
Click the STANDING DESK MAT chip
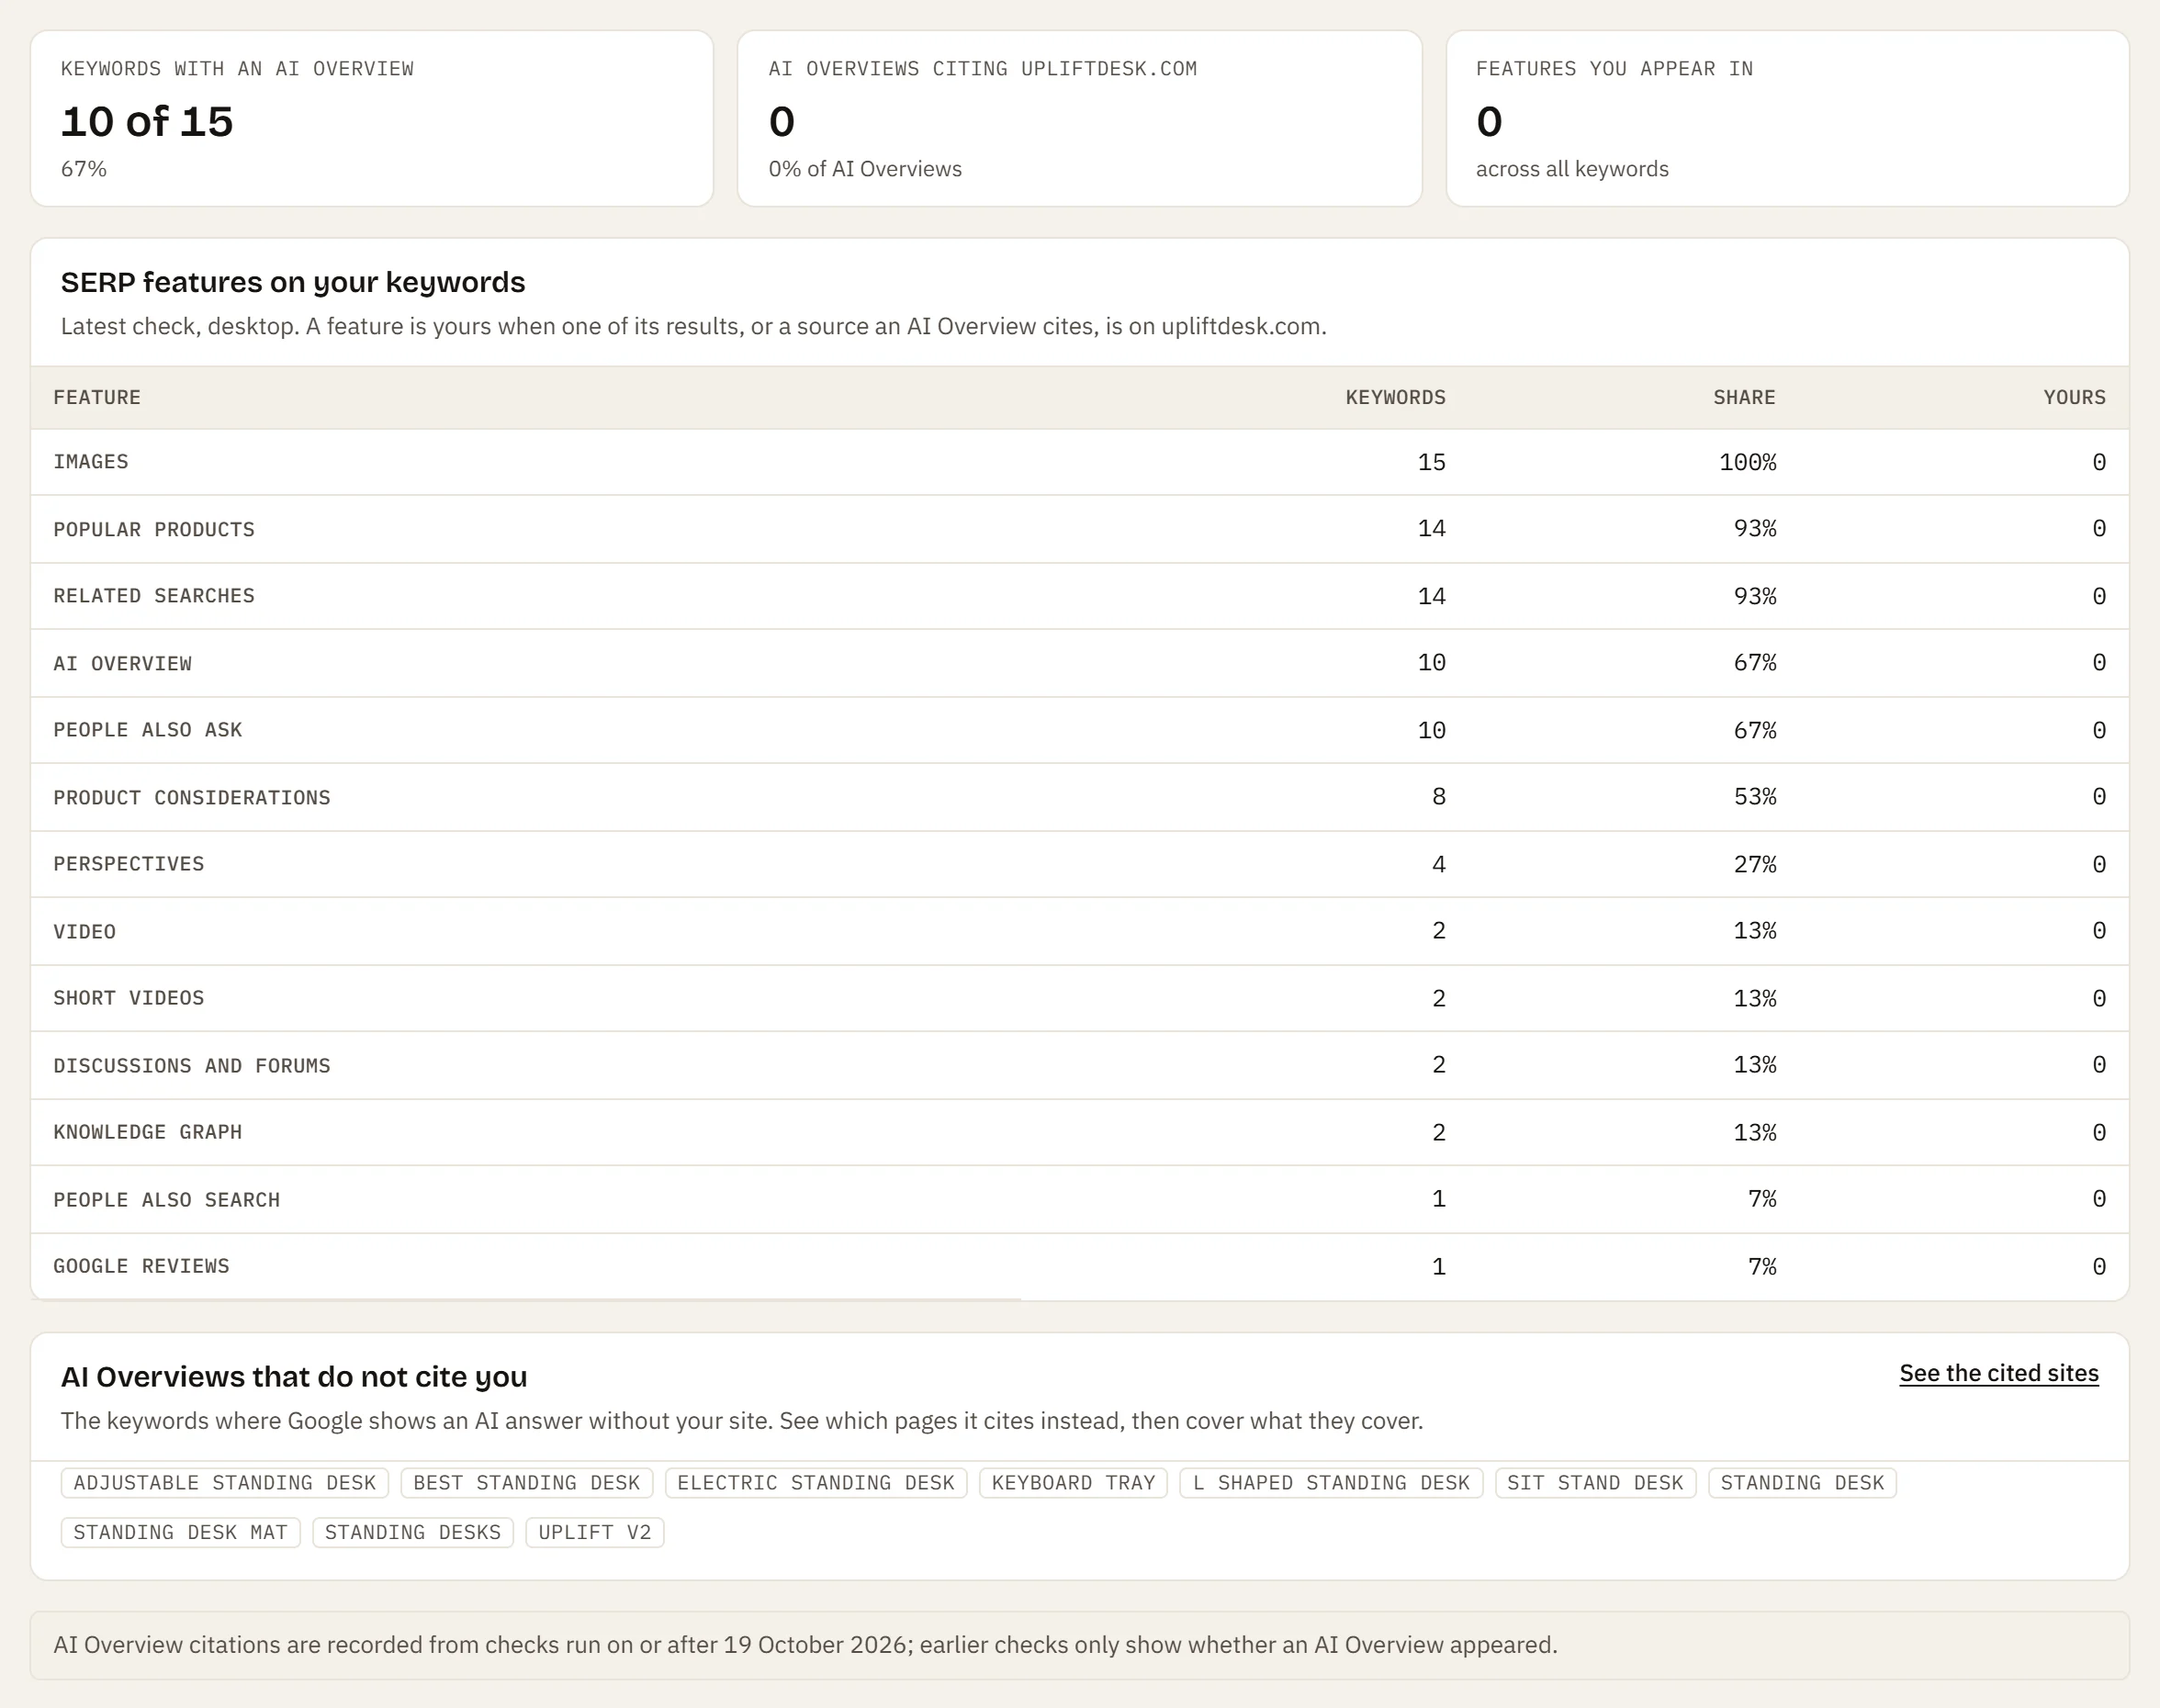click(181, 1532)
